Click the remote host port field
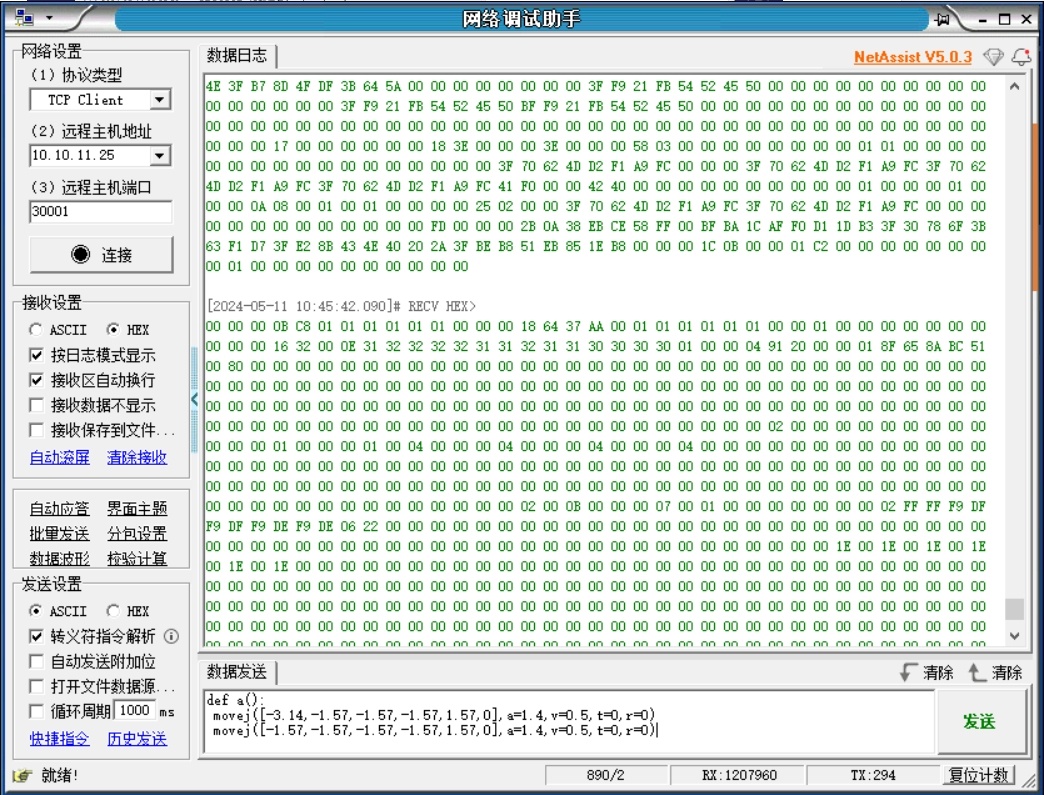 100,212
